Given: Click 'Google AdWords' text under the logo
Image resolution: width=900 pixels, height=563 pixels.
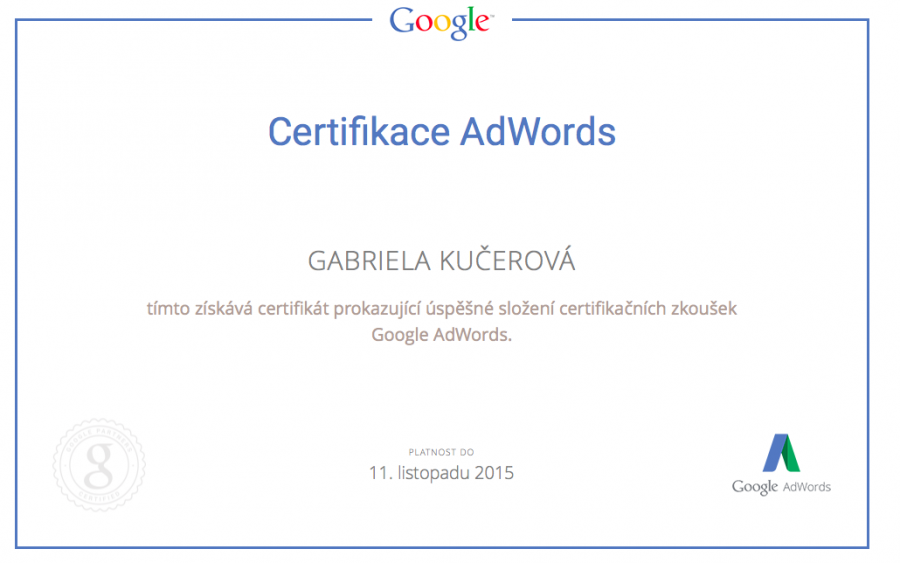Looking at the screenshot, I should tap(781, 487).
